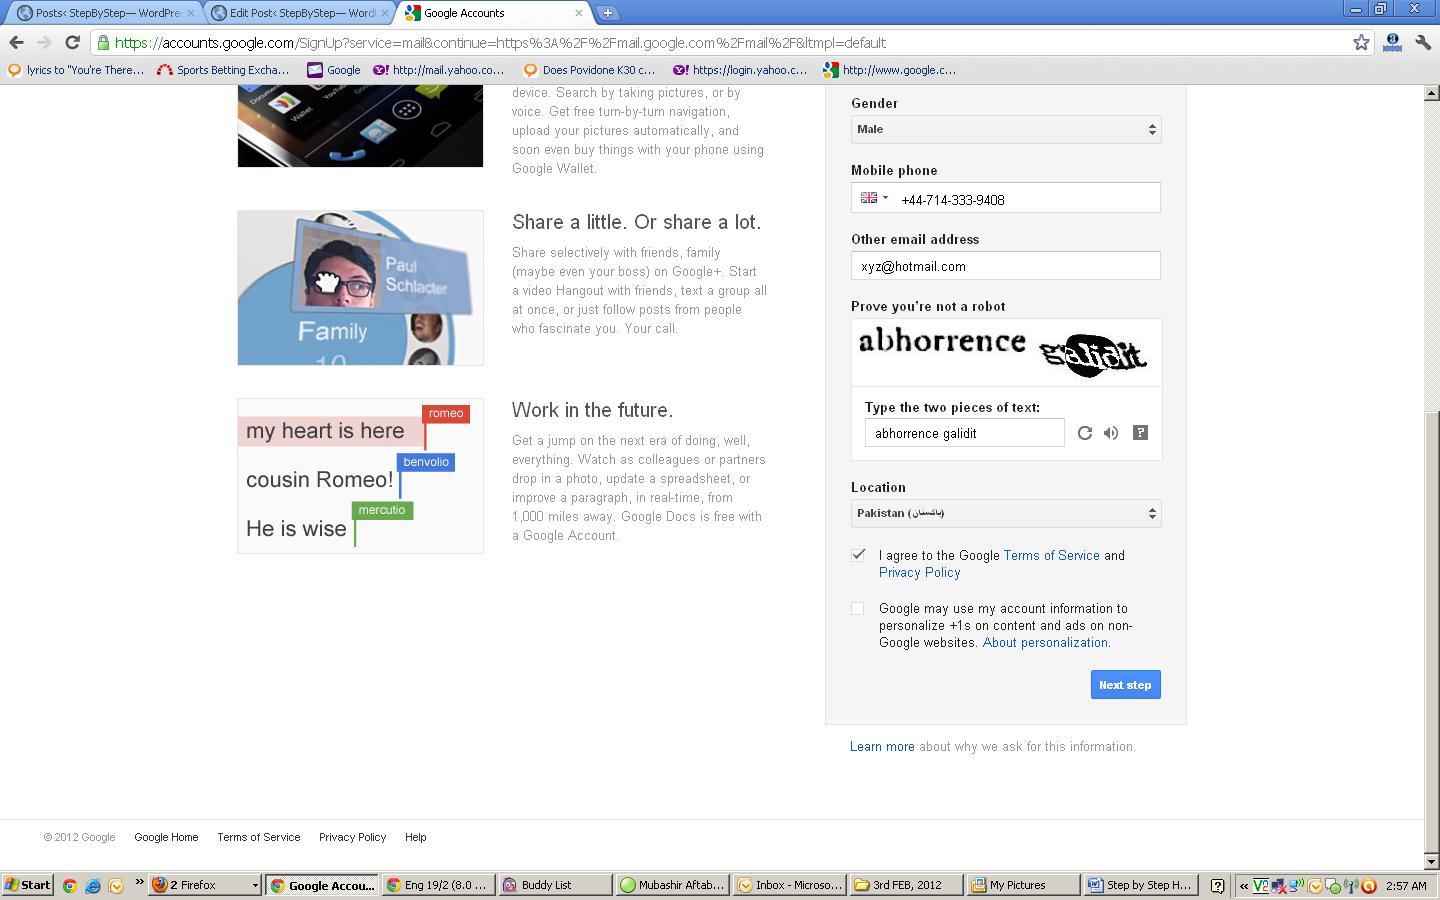The height and width of the screenshot is (900, 1440).
Task: Switch to the Edit Post StepByStep tab
Action: (x=300, y=13)
